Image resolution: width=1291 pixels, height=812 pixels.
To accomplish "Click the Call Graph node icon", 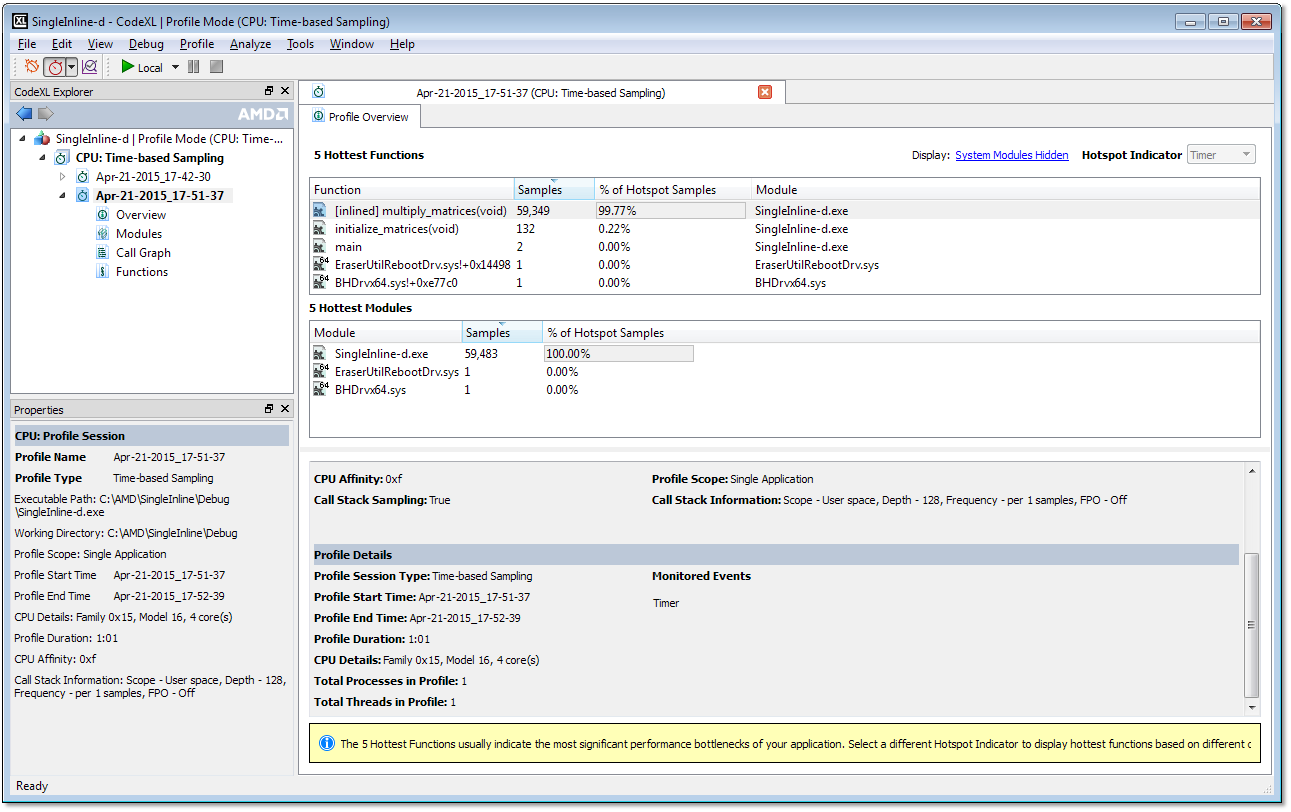I will click(102, 253).
